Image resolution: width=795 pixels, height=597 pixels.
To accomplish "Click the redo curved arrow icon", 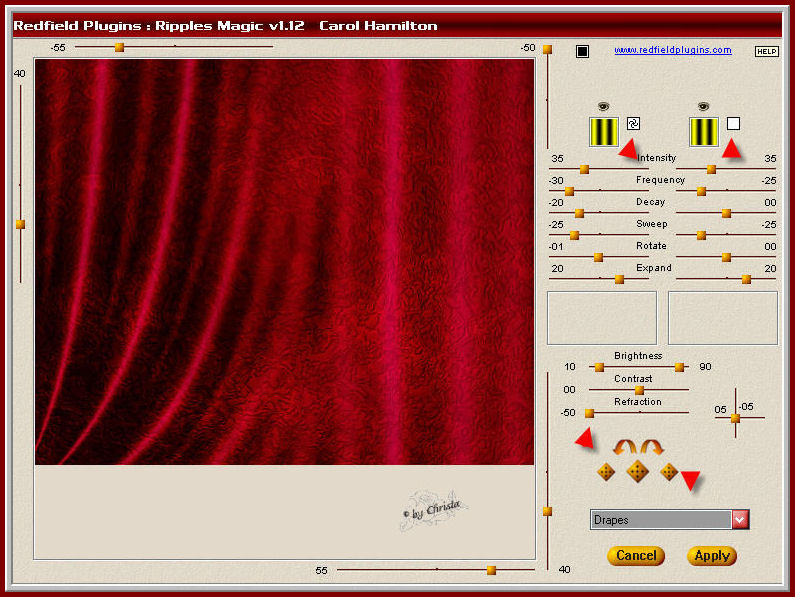I will pyautogui.click(x=652, y=447).
